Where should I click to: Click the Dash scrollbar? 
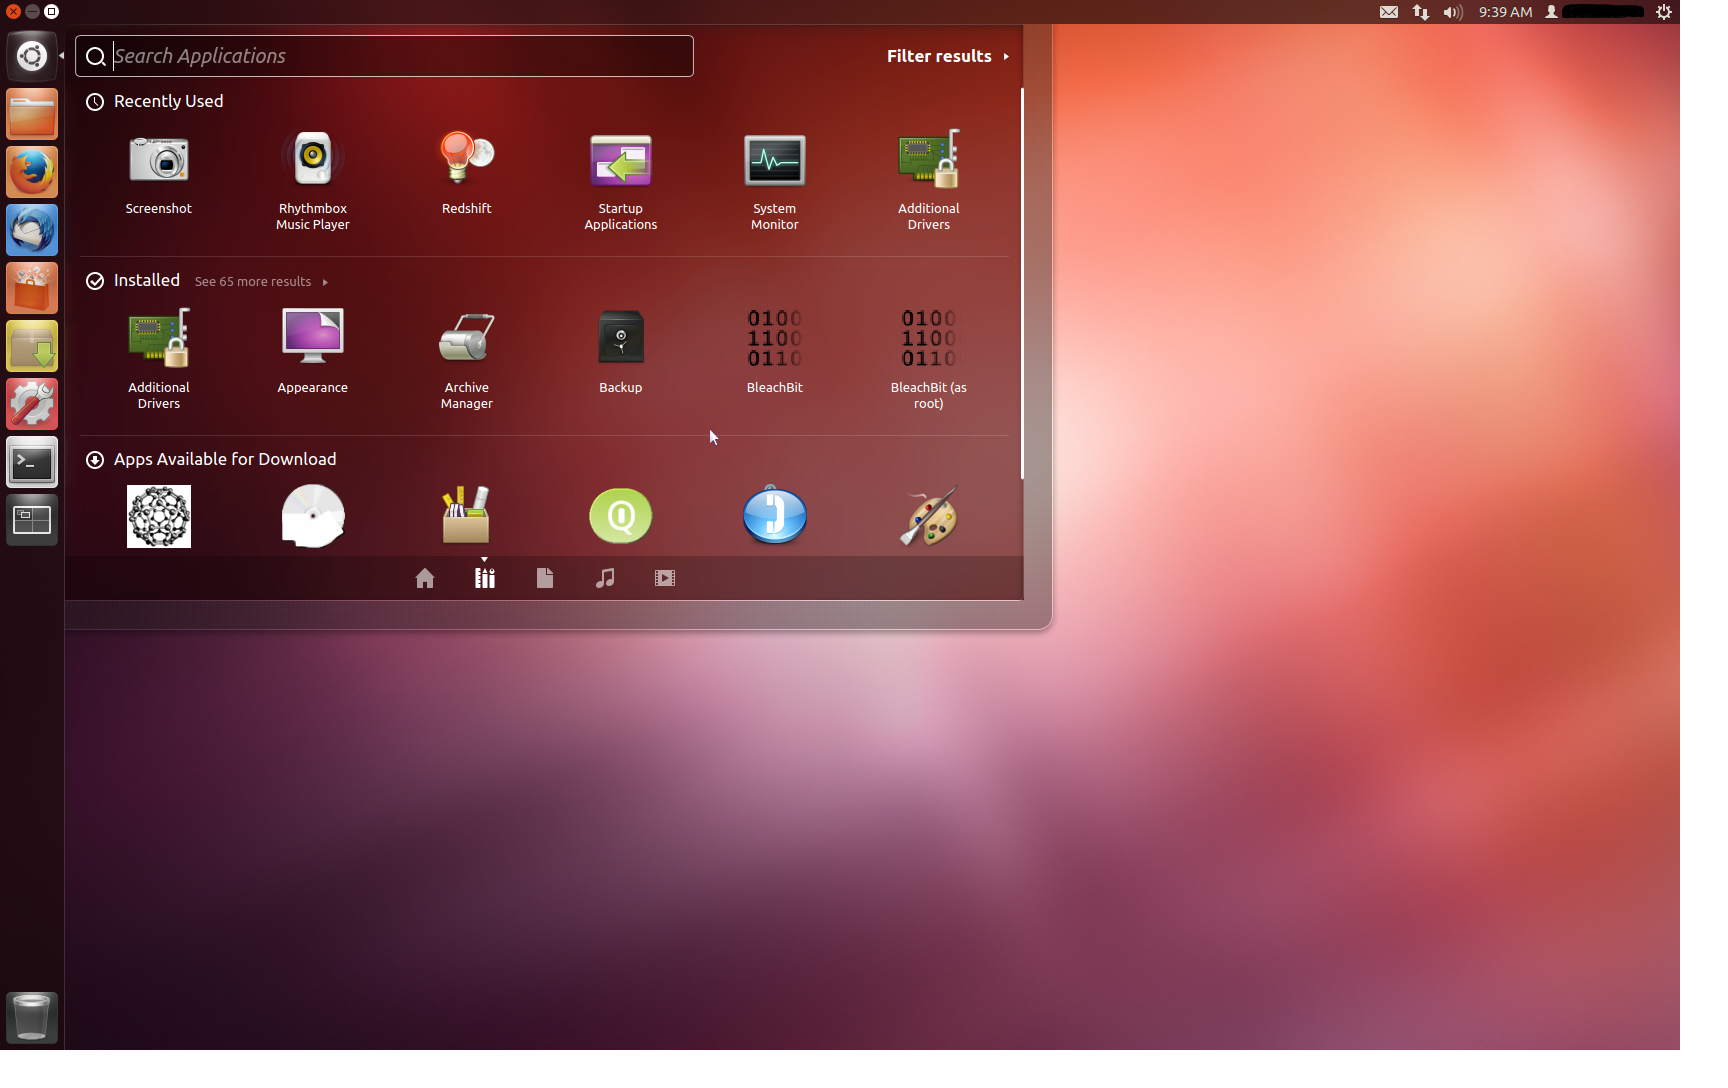1021,283
